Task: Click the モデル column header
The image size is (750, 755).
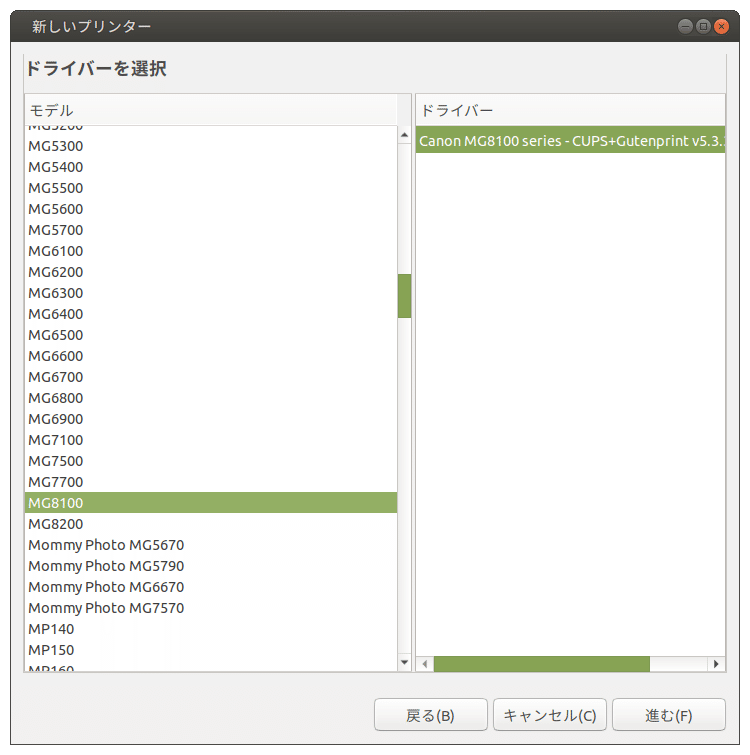Action: pyautogui.click(x=211, y=110)
